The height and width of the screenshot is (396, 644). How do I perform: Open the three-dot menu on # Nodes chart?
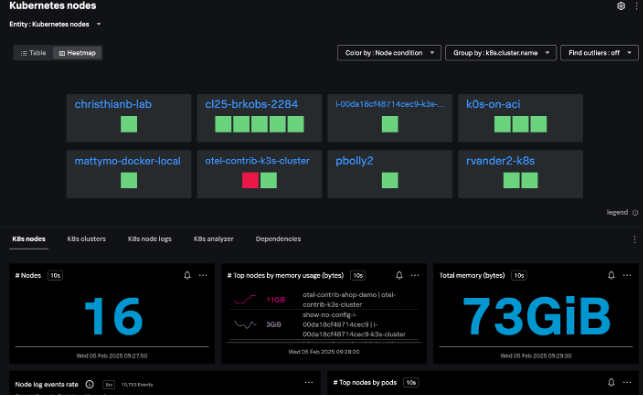tap(203, 275)
